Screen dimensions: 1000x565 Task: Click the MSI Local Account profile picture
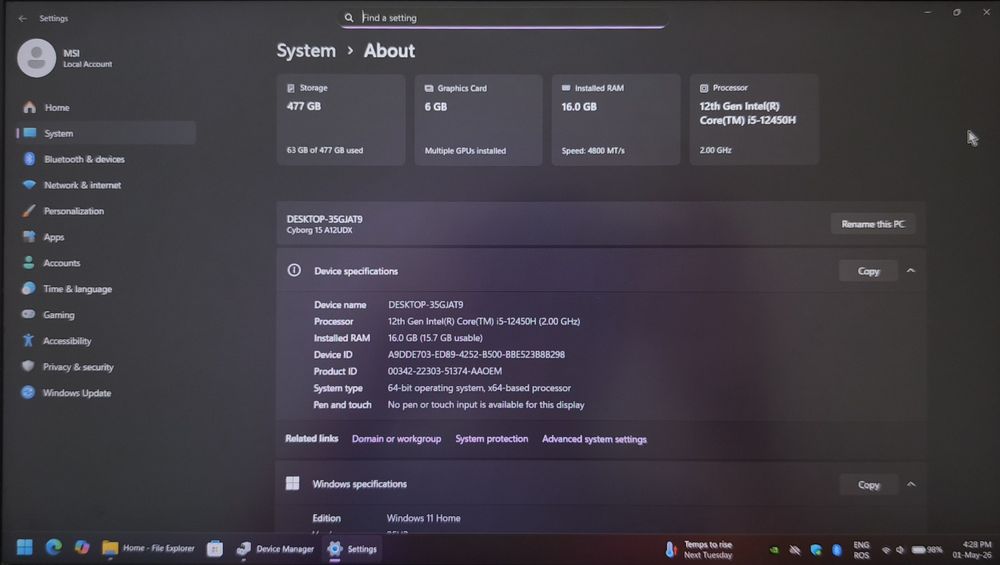(x=36, y=58)
